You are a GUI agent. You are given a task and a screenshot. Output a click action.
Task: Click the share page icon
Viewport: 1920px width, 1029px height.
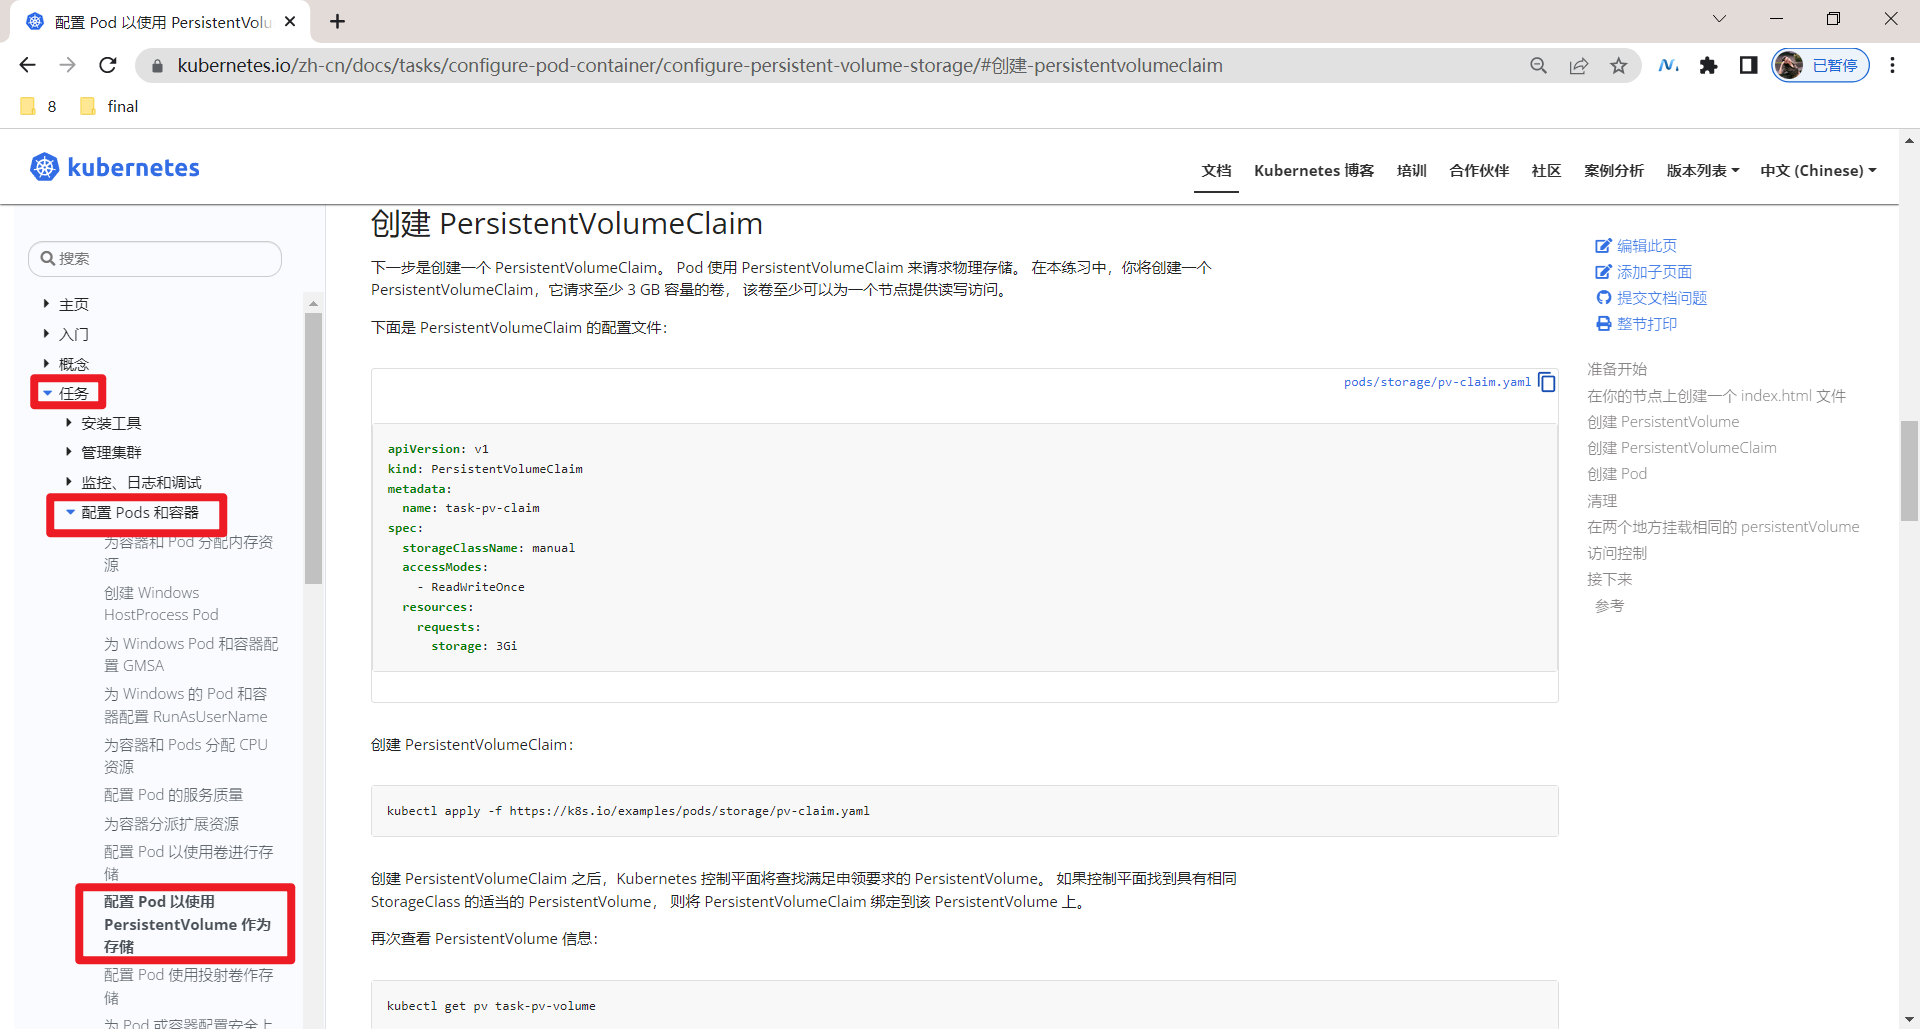[x=1579, y=66]
